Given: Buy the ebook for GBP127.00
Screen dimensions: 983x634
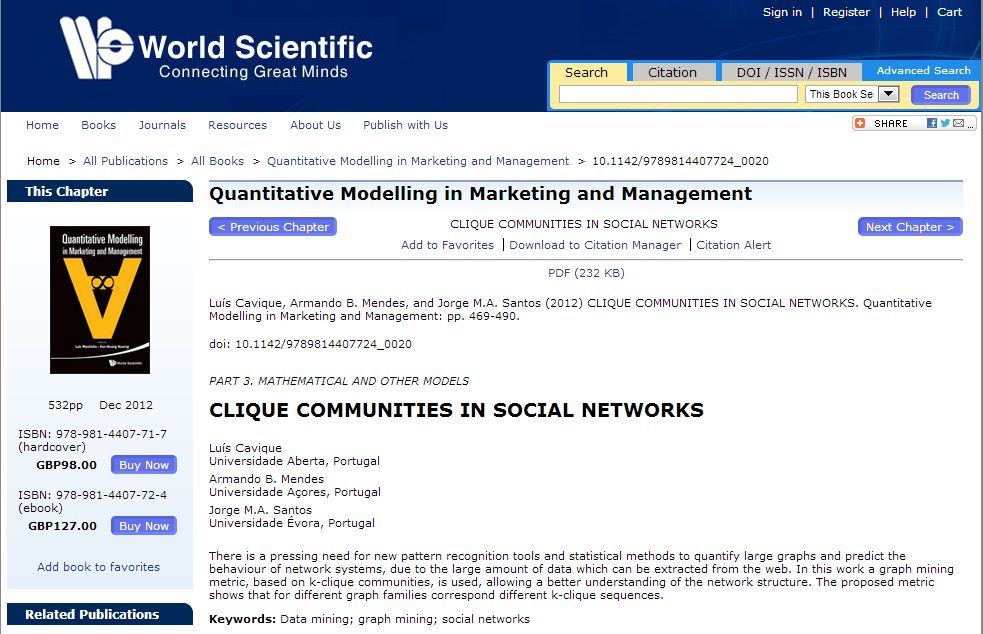Looking at the screenshot, I should [x=144, y=526].
